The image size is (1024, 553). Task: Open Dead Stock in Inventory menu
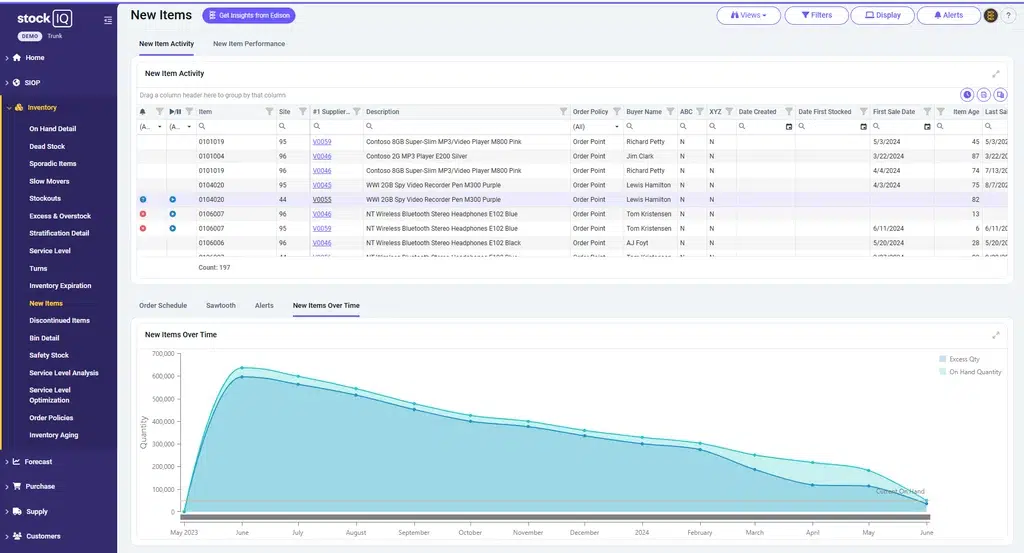click(x=47, y=146)
